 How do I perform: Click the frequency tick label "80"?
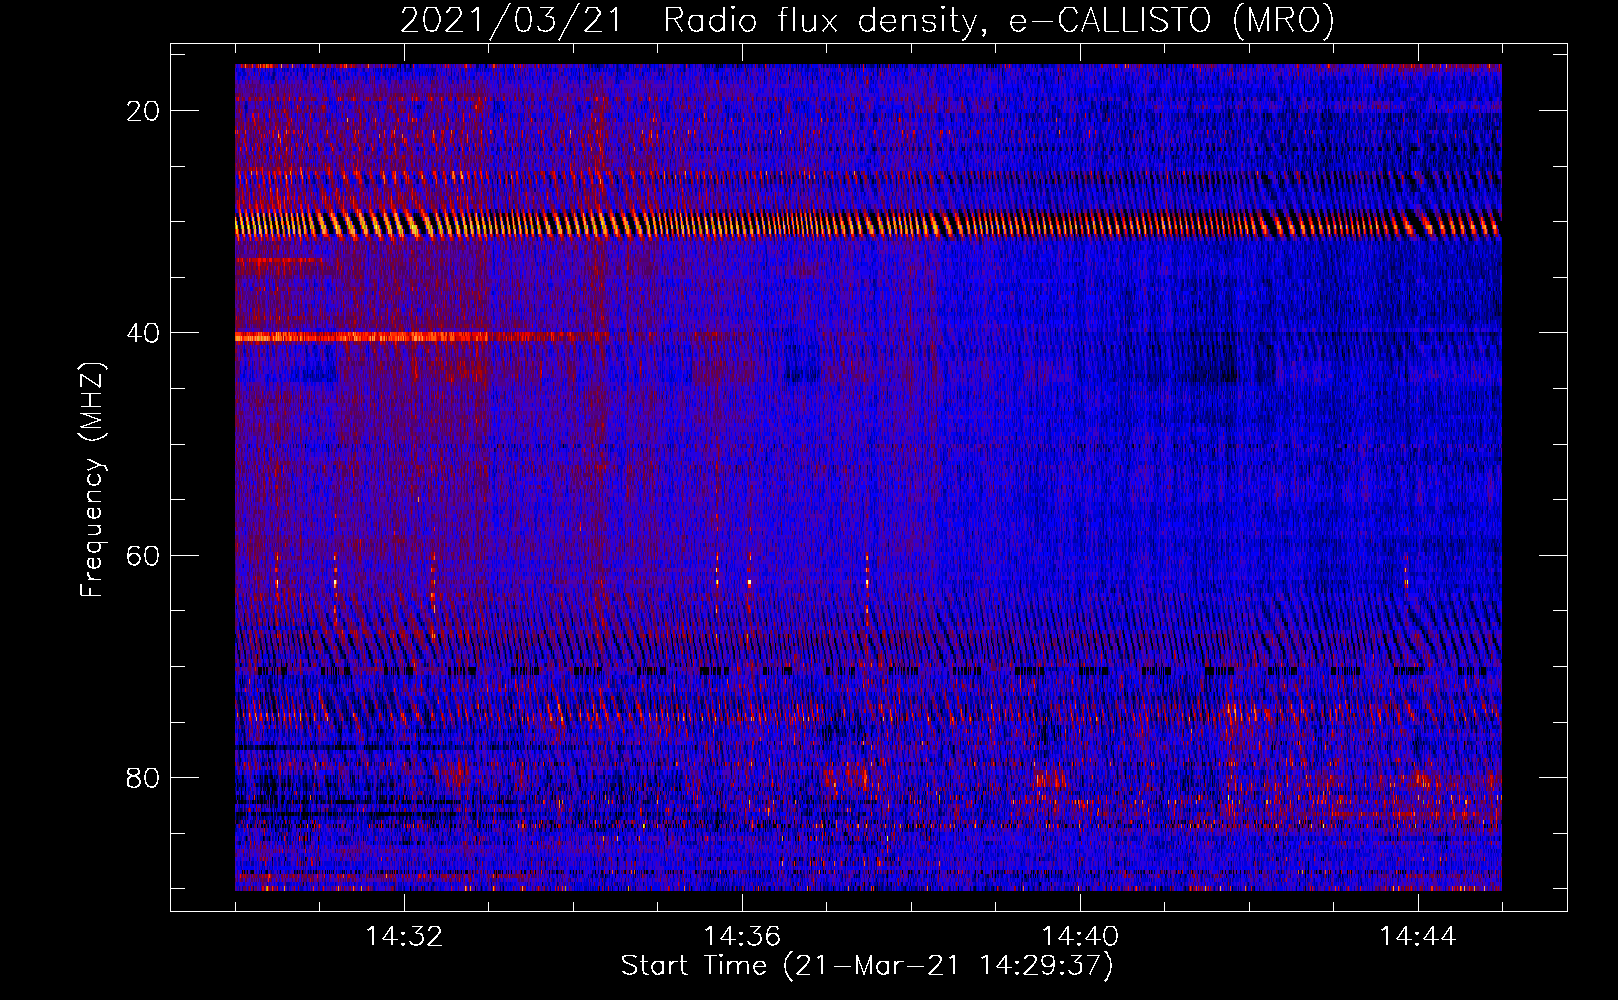coord(143,778)
